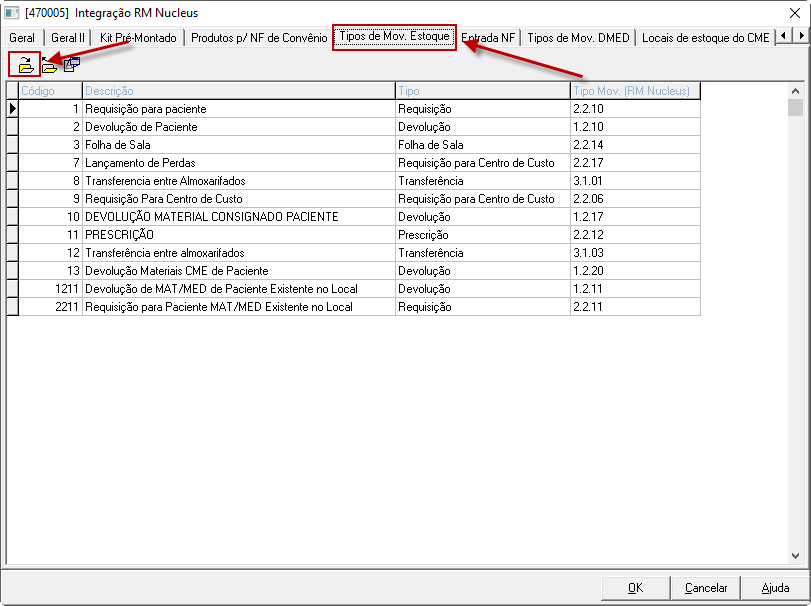Image resolution: width=811 pixels, height=606 pixels.
Task: Select the Tipos de Mov. Estoque tab
Action: (x=394, y=37)
